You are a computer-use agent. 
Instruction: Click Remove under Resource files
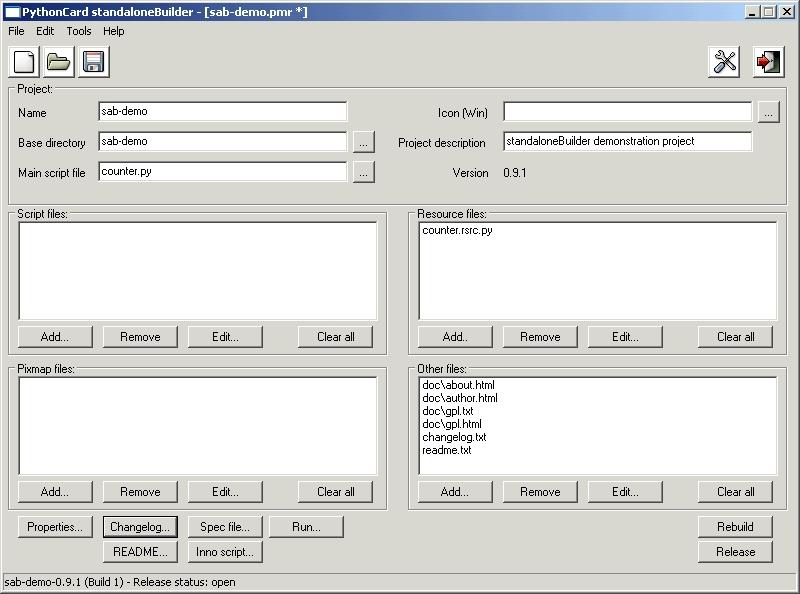540,337
